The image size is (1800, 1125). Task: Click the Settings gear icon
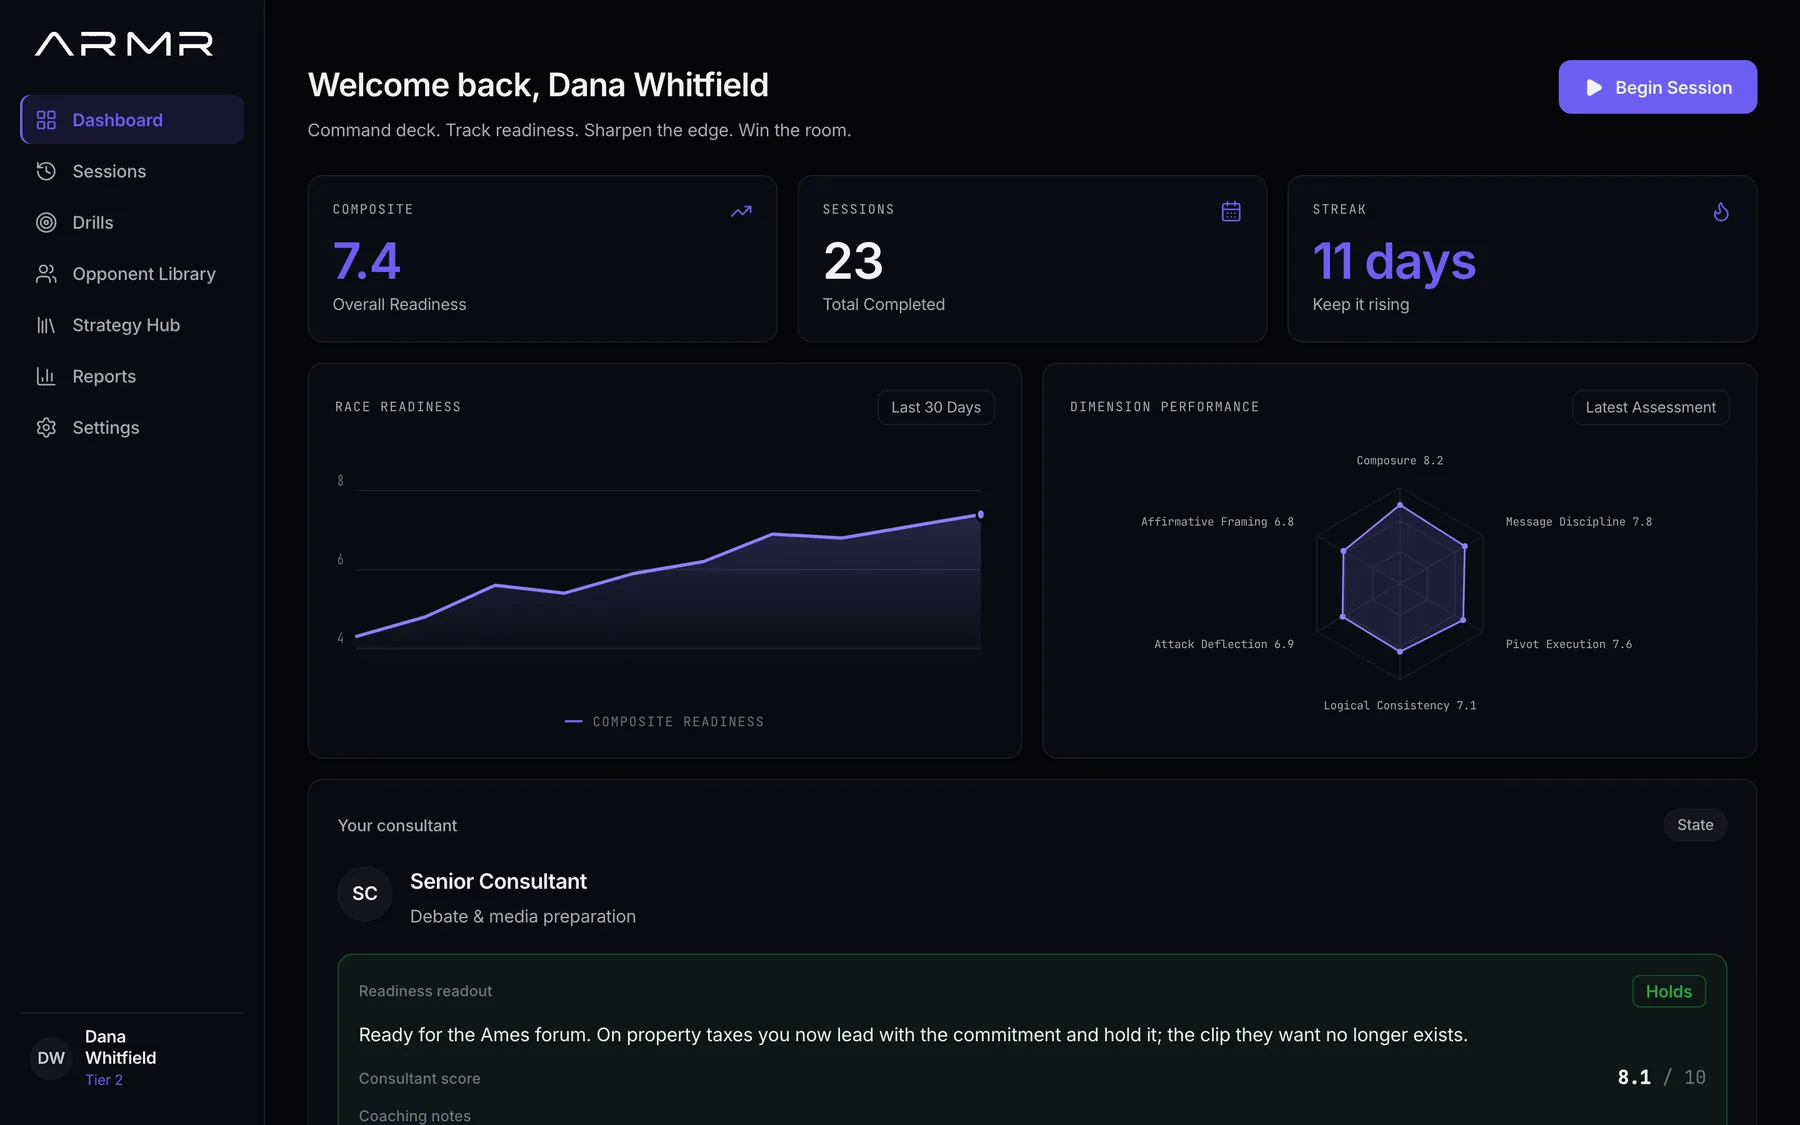(46, 427)
